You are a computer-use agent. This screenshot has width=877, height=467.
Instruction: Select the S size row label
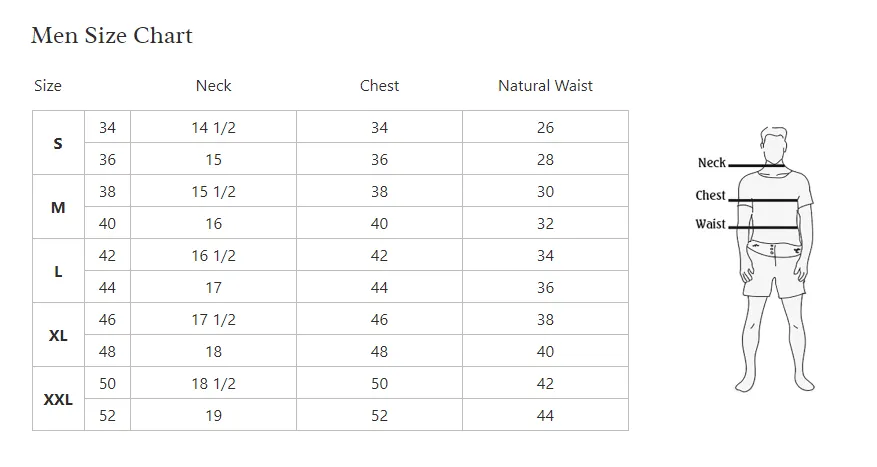[x=58, y=143]
